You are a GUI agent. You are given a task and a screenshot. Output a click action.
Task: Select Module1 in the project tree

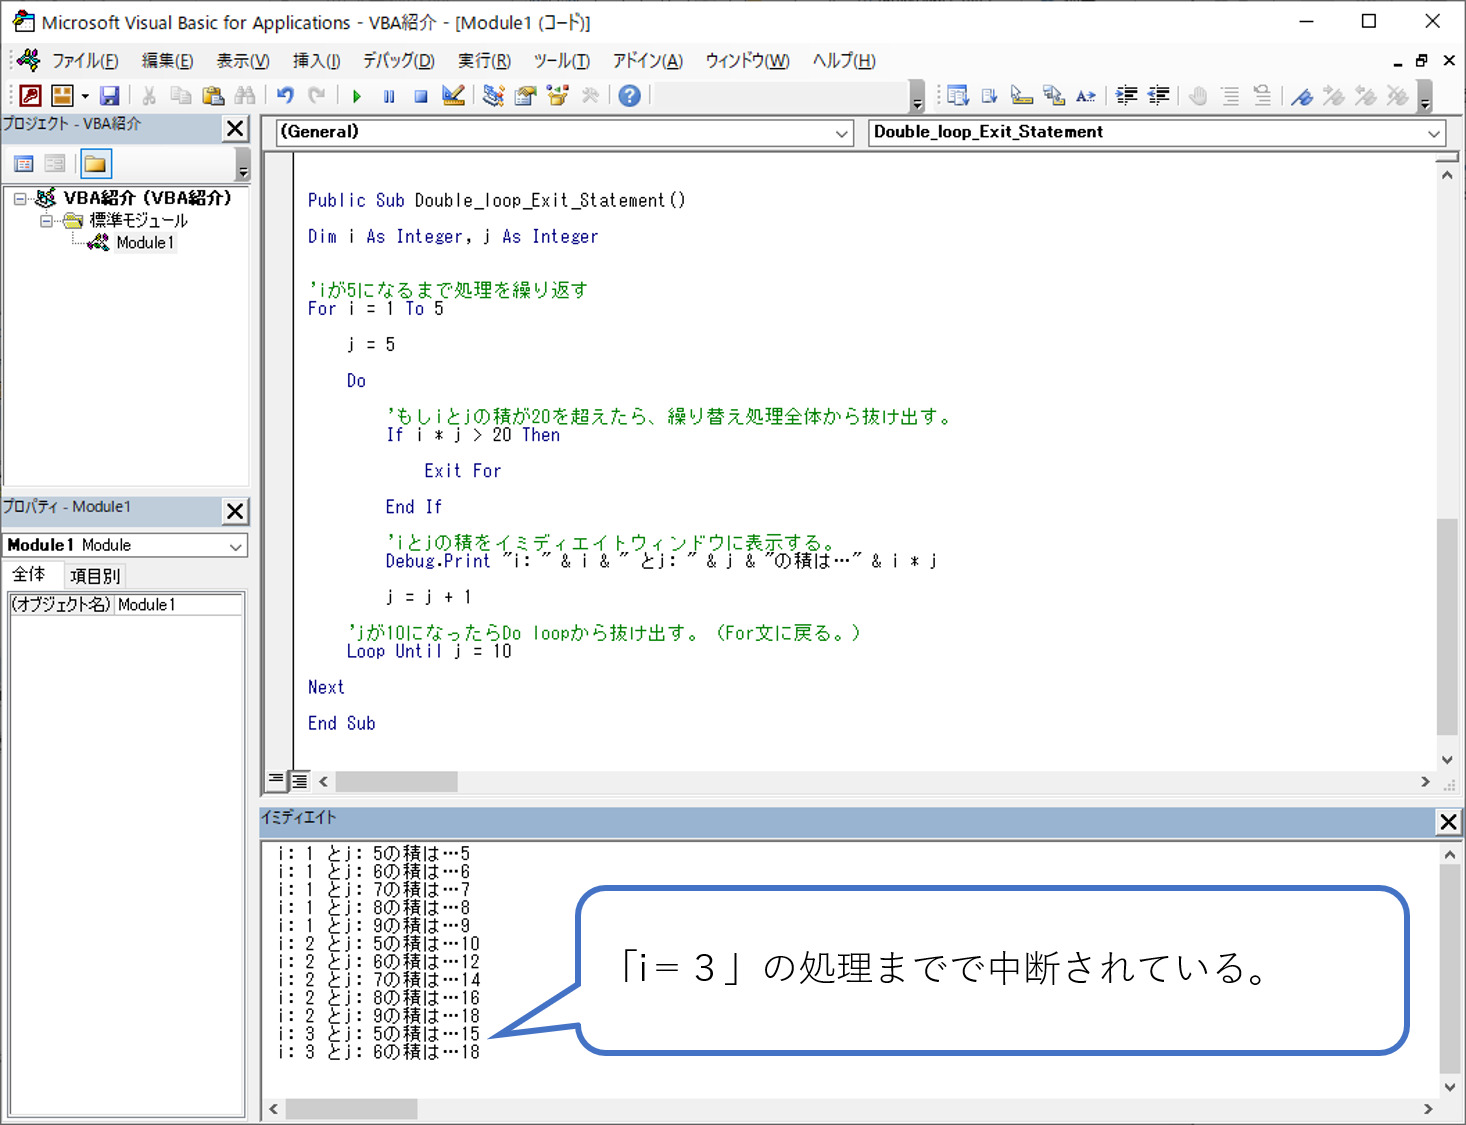click(x=145, y=242)
